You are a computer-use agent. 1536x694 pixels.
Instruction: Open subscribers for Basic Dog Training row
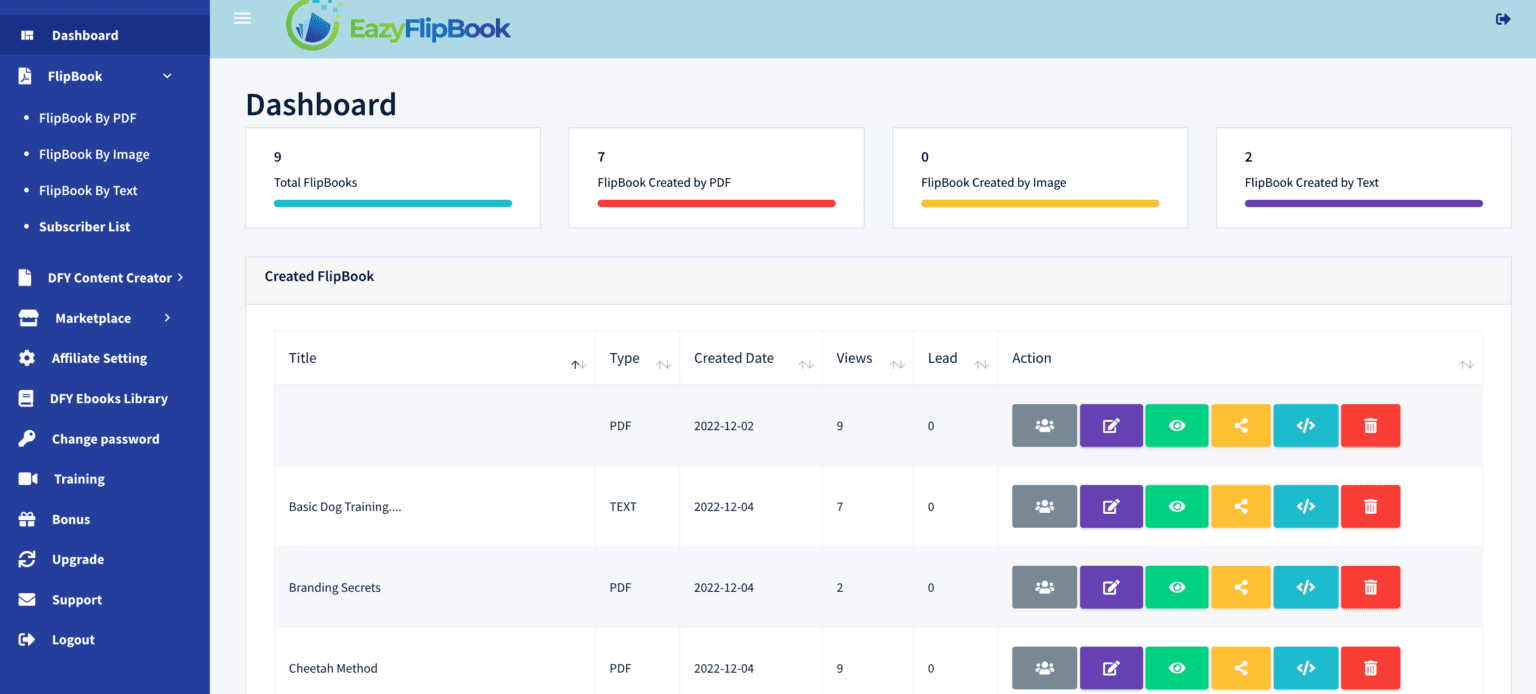(1044, 506)
